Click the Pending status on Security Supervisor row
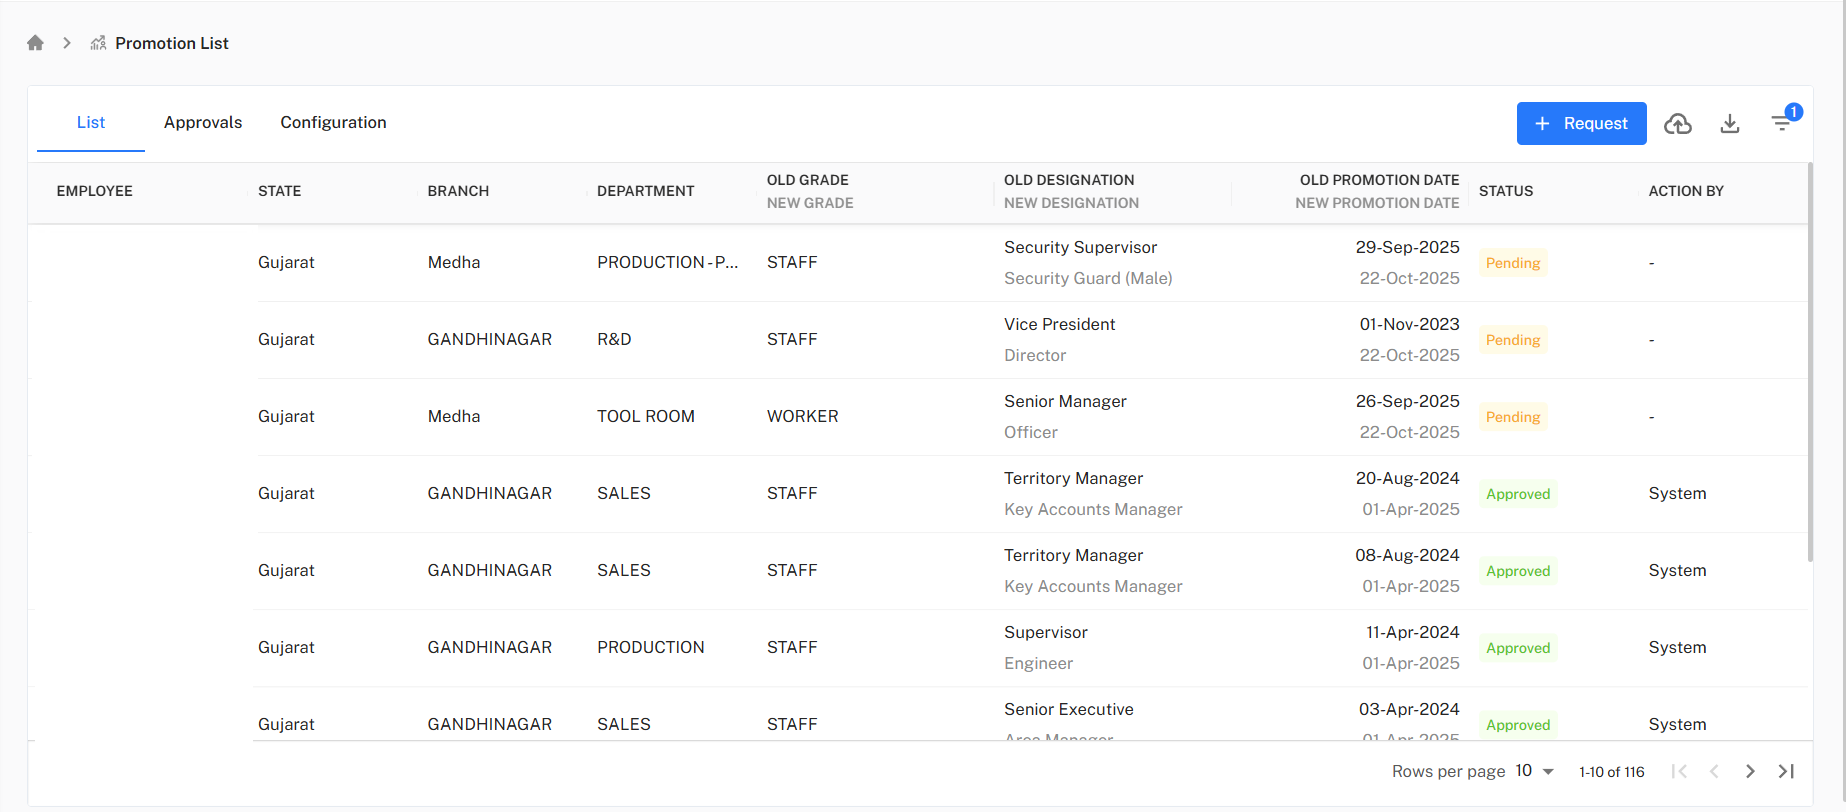The width and height of the screenshot is (1846, 812). [x=1512, y=263]
